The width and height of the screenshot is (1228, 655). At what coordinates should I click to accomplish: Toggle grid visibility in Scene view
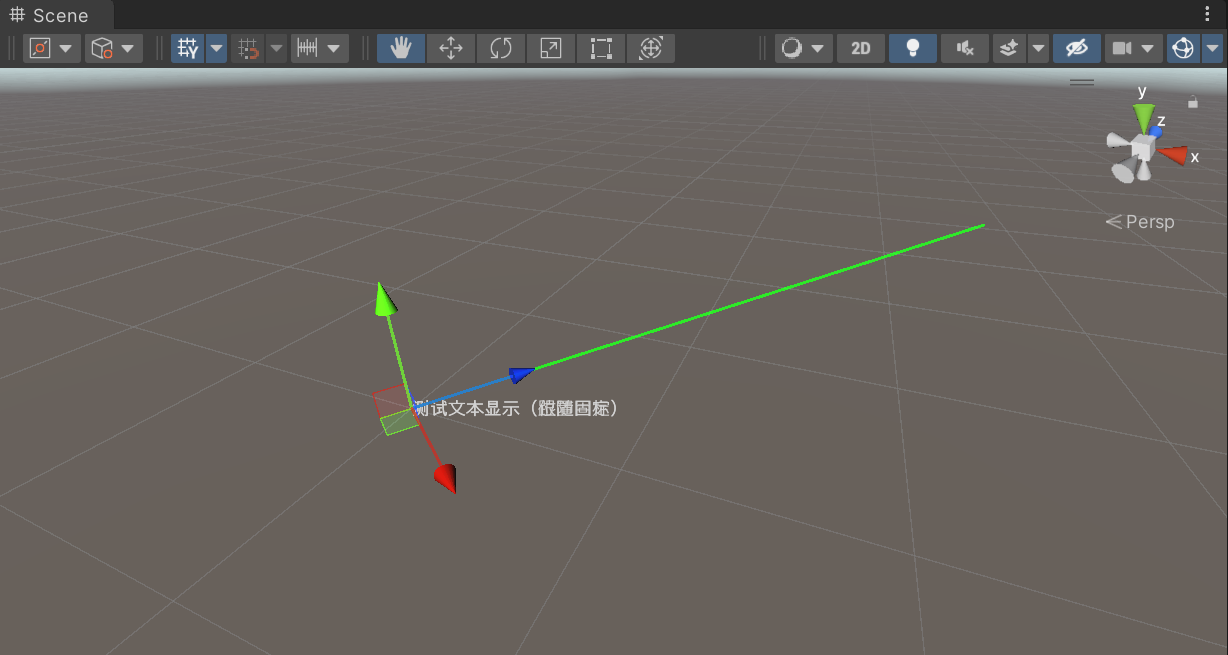[x=188, y=48]
